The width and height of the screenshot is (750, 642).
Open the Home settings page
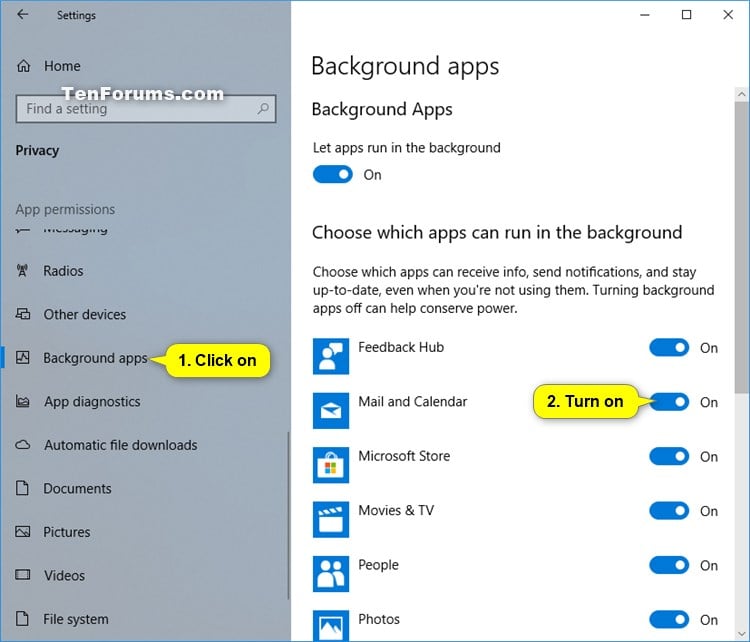point(62,66)
